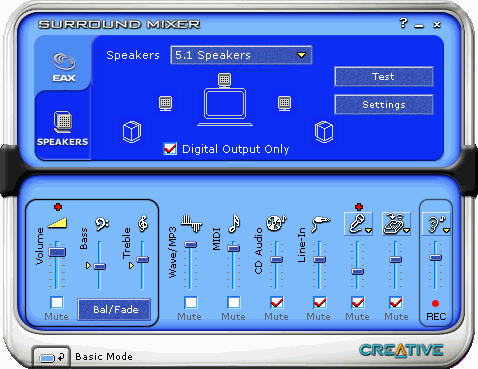Screen dimensions: 478x369
Task: Click the auxiliary source slider thumb
Action: point(395,259)
